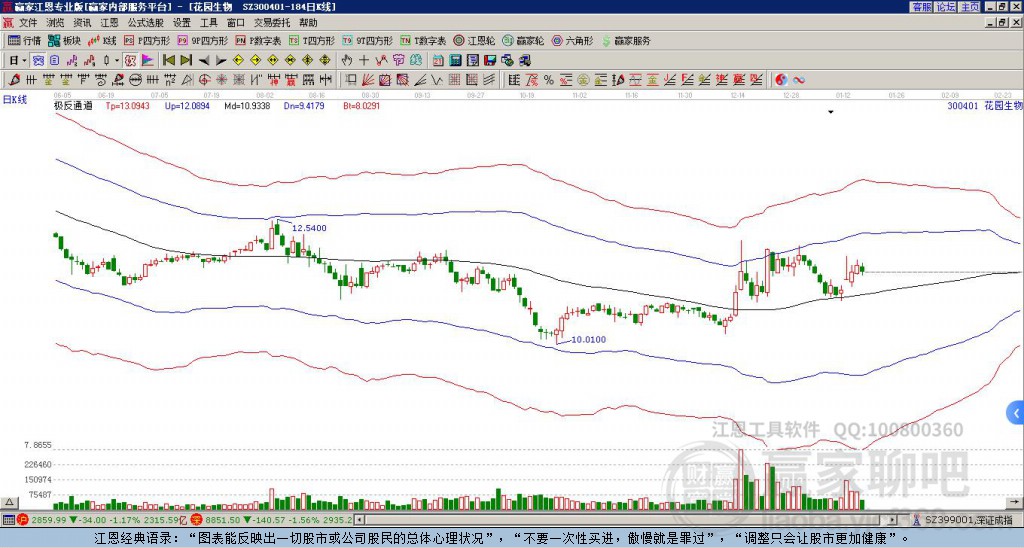The width and height of the screenshot is (1024, 548).
Task: Open the 江恩轮 Gann wheel
Action: 474,40
